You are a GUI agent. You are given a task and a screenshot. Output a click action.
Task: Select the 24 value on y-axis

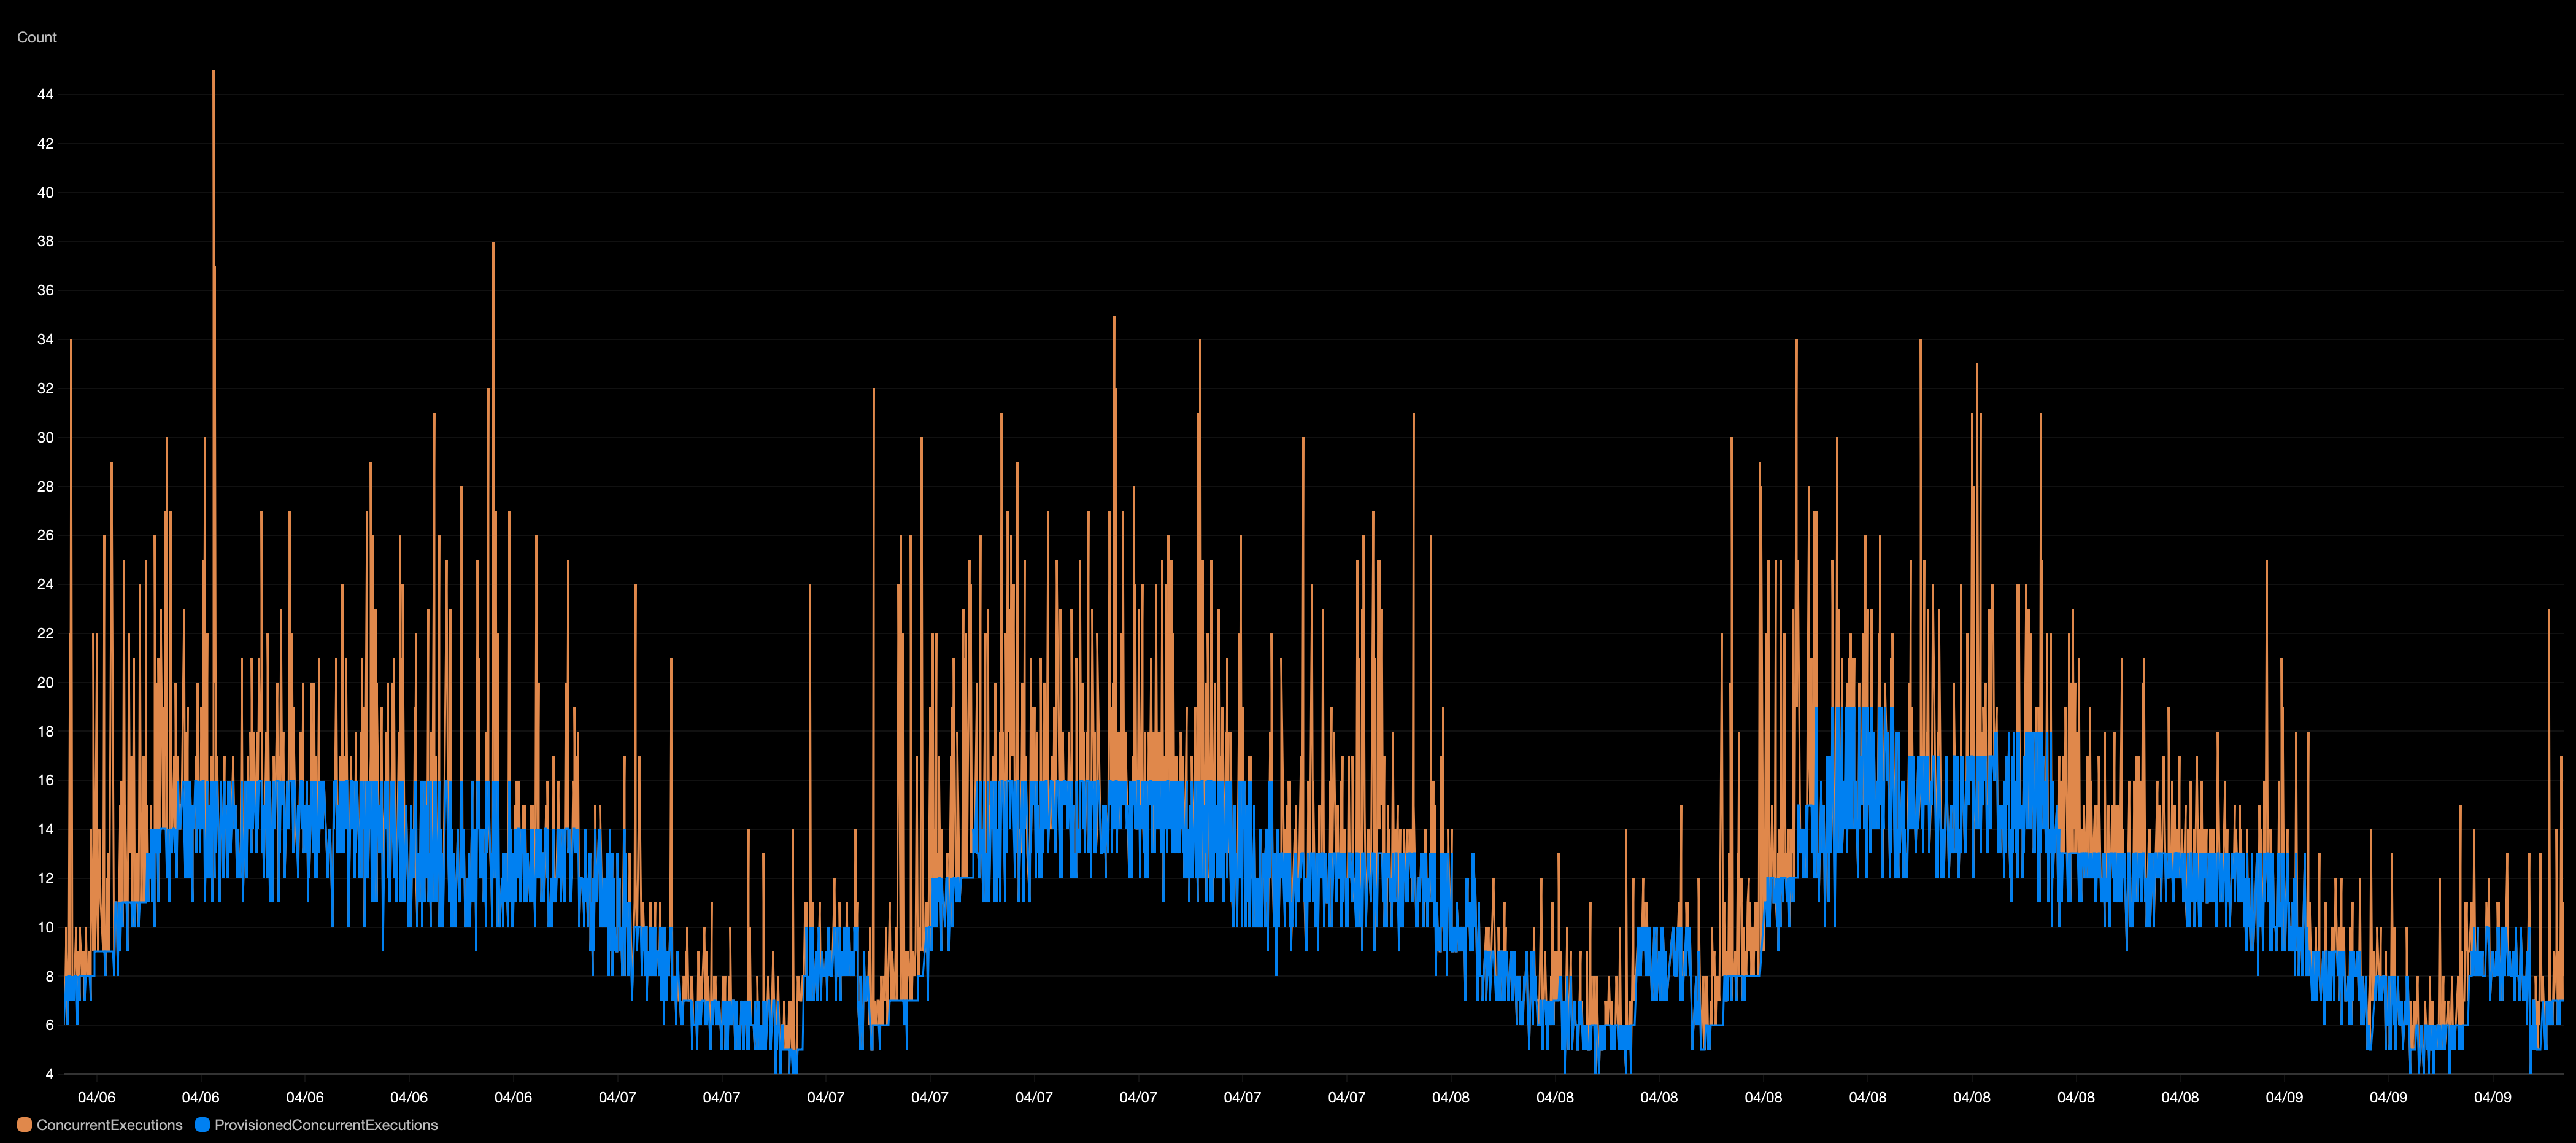[x=45, y=584]
